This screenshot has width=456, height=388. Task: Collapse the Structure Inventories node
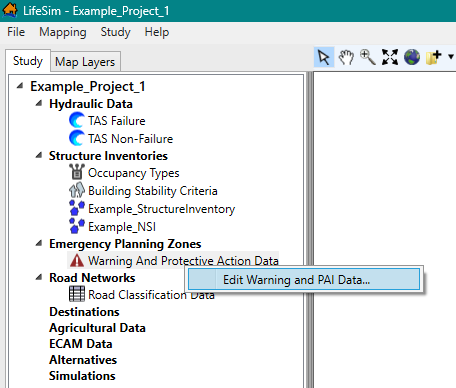[x=39, y=155]
